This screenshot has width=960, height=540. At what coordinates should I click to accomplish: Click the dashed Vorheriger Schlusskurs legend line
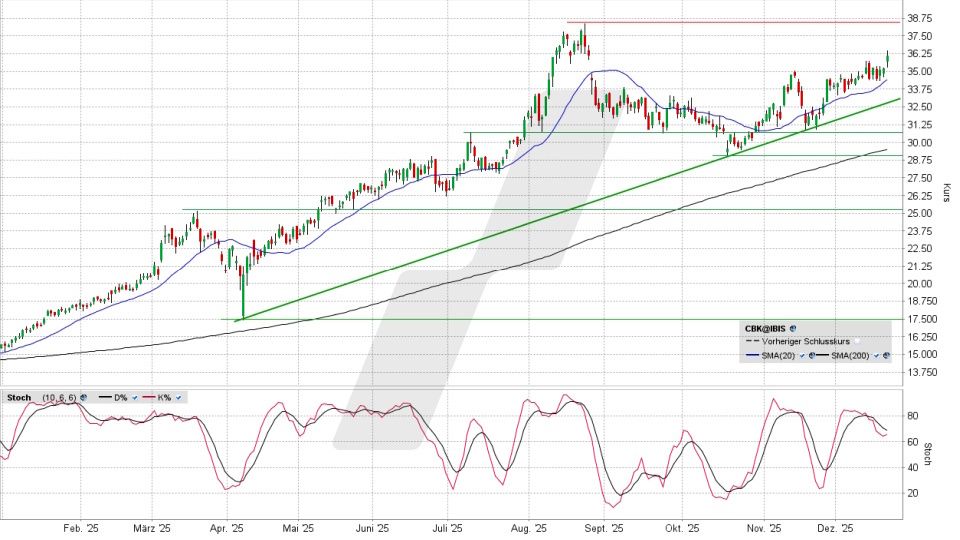pyautogui.click(x=752, y=342)
